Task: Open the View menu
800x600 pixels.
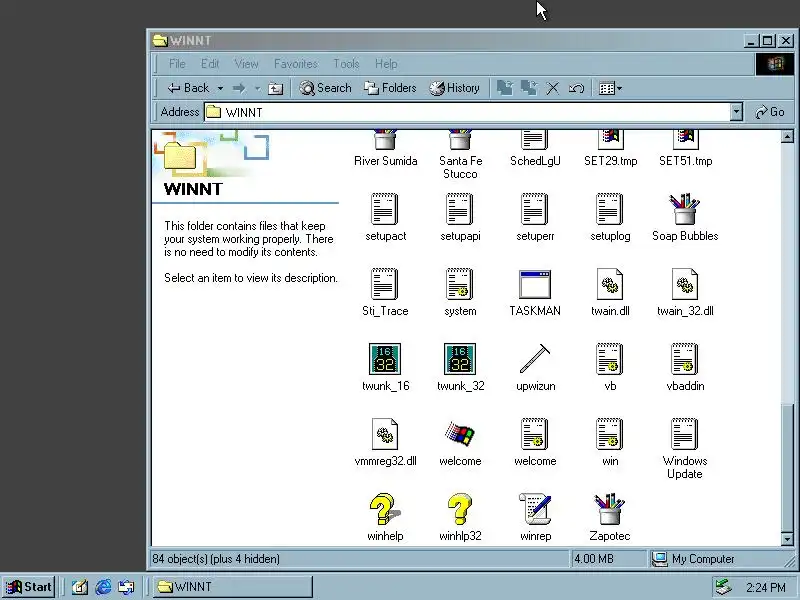Action: (x=246, y=64)
